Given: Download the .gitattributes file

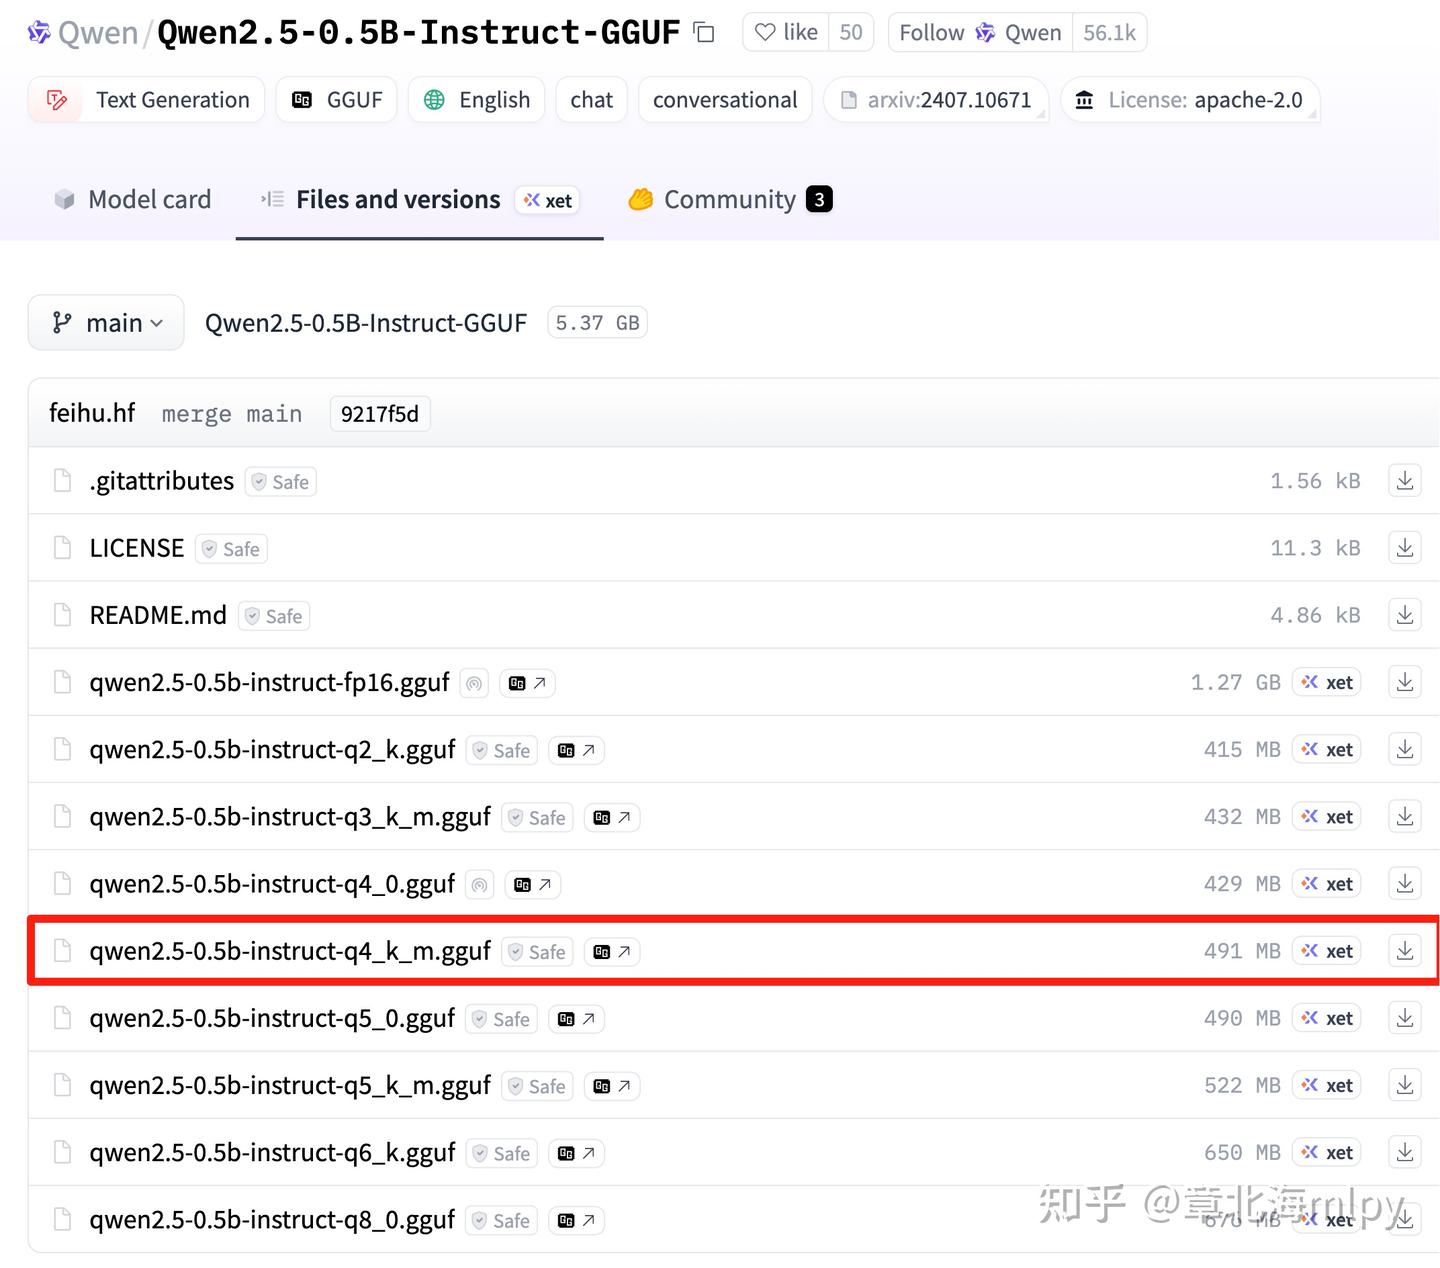Looking at the screenshot, I should [x=1405, y=481].
